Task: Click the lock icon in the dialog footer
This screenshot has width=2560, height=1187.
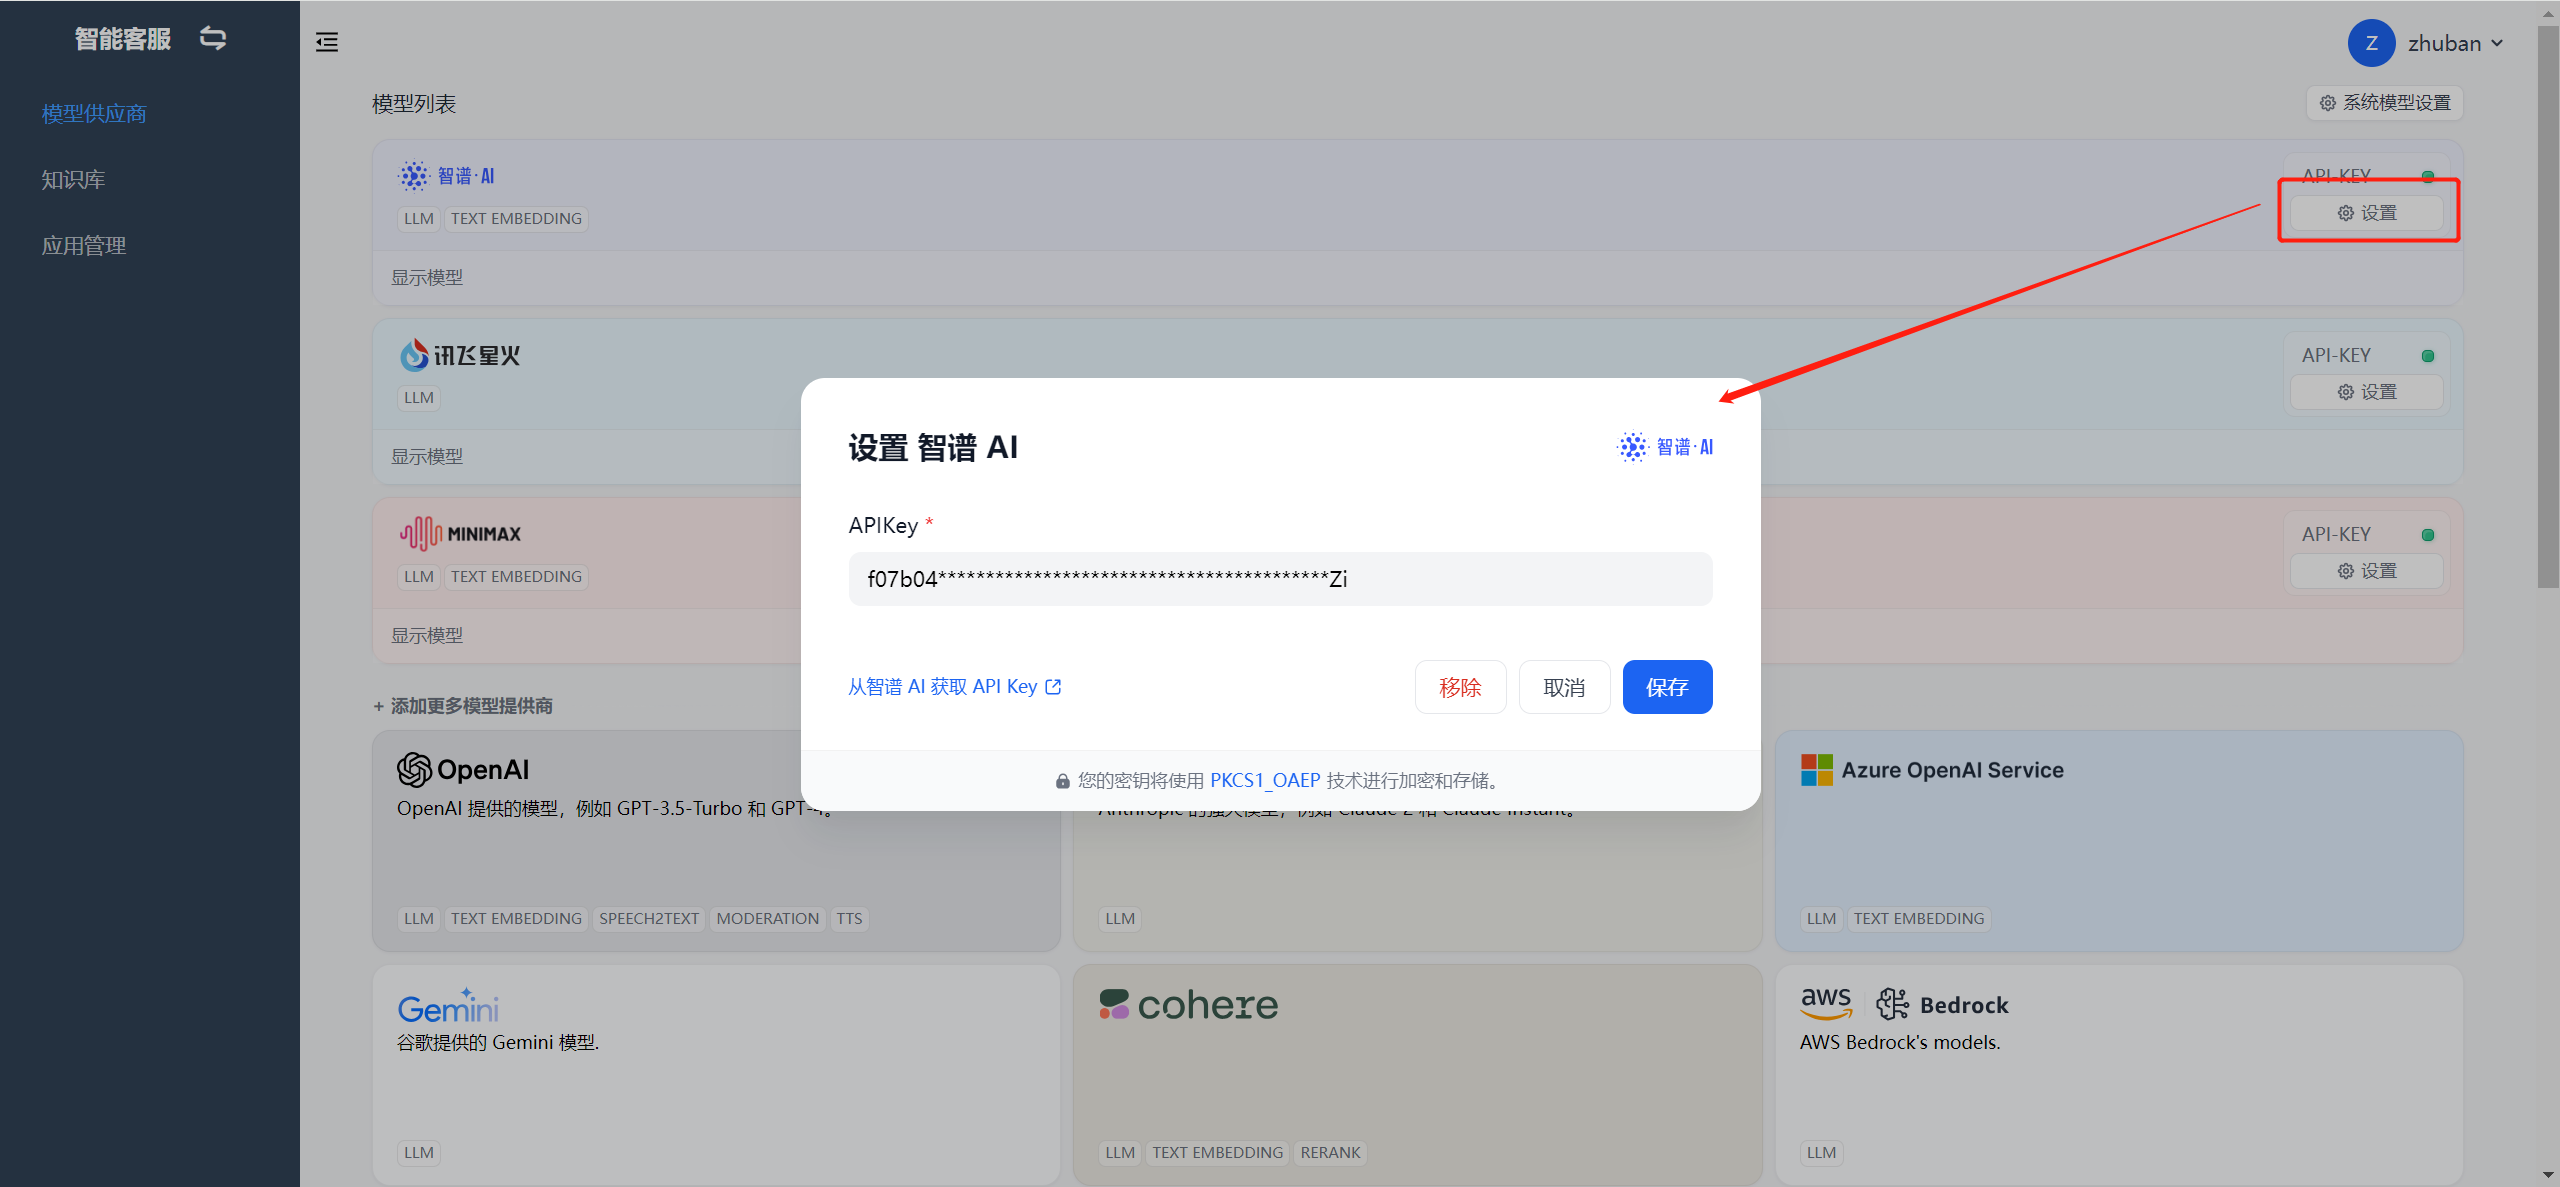Action: point(1062,782)
